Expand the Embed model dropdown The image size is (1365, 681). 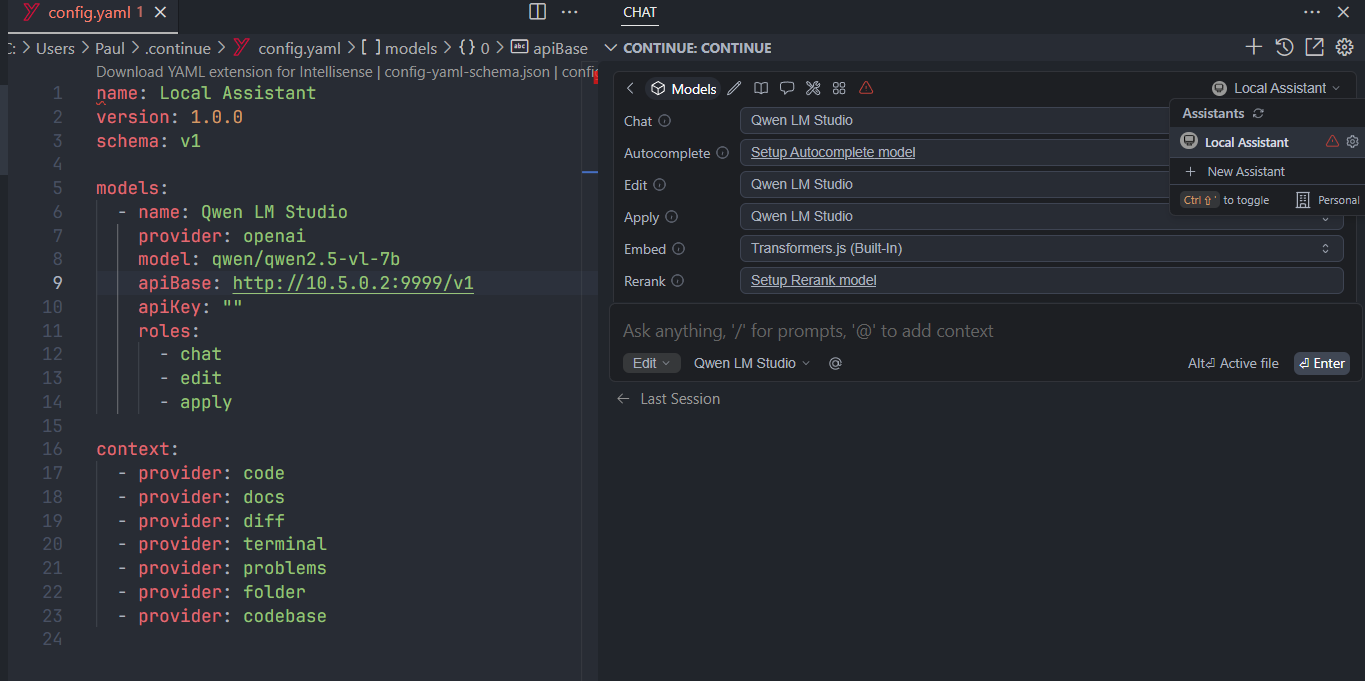pyautogui.click(x=1041, y=248)
